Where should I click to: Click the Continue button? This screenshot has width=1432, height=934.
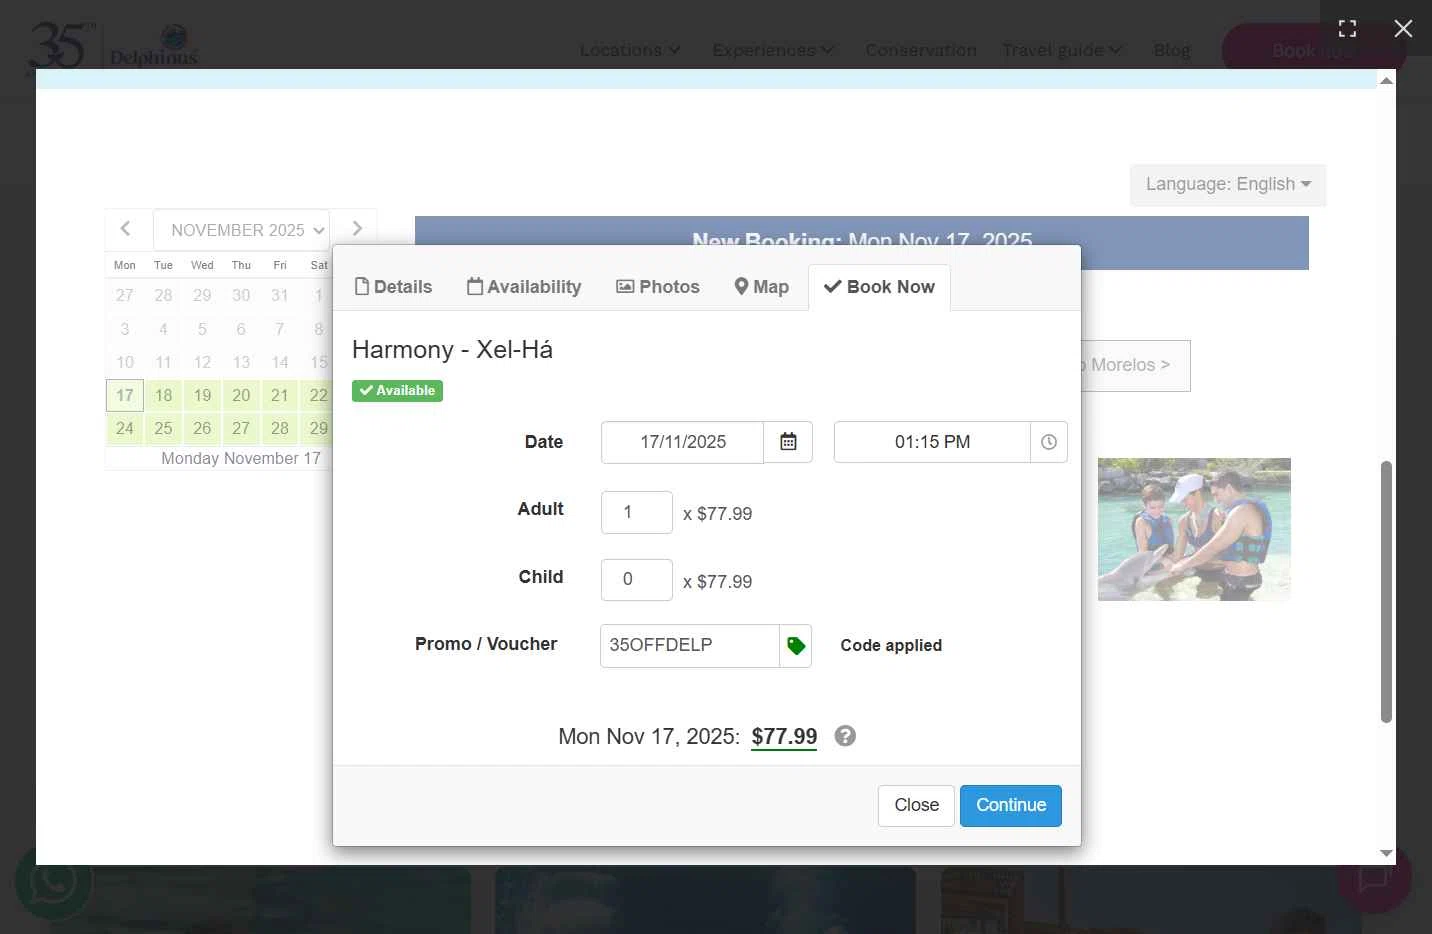pos(1011,806)
